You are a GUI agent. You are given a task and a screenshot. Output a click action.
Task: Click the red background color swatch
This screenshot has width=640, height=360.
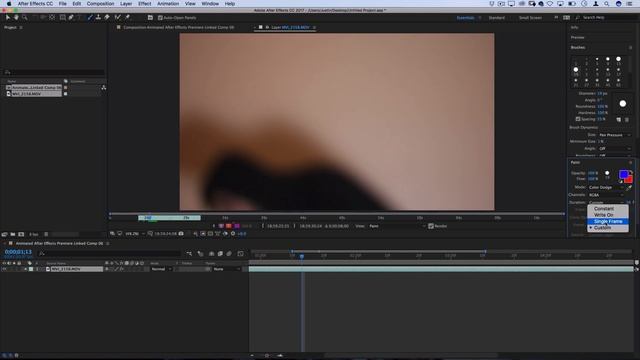pyautogui.click(x=630, y=180)
